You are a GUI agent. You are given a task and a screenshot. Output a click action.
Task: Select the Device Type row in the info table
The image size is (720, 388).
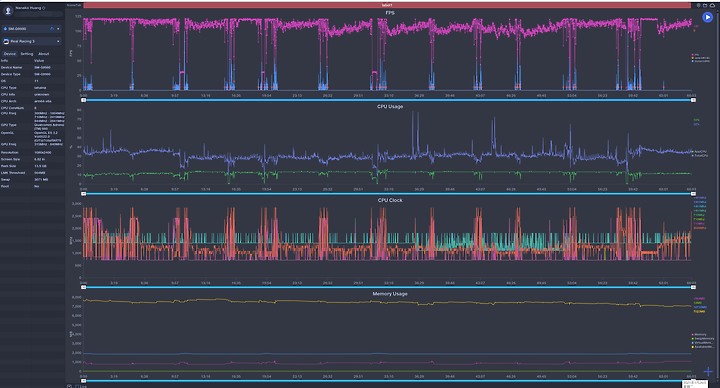(x=33, y=74)
